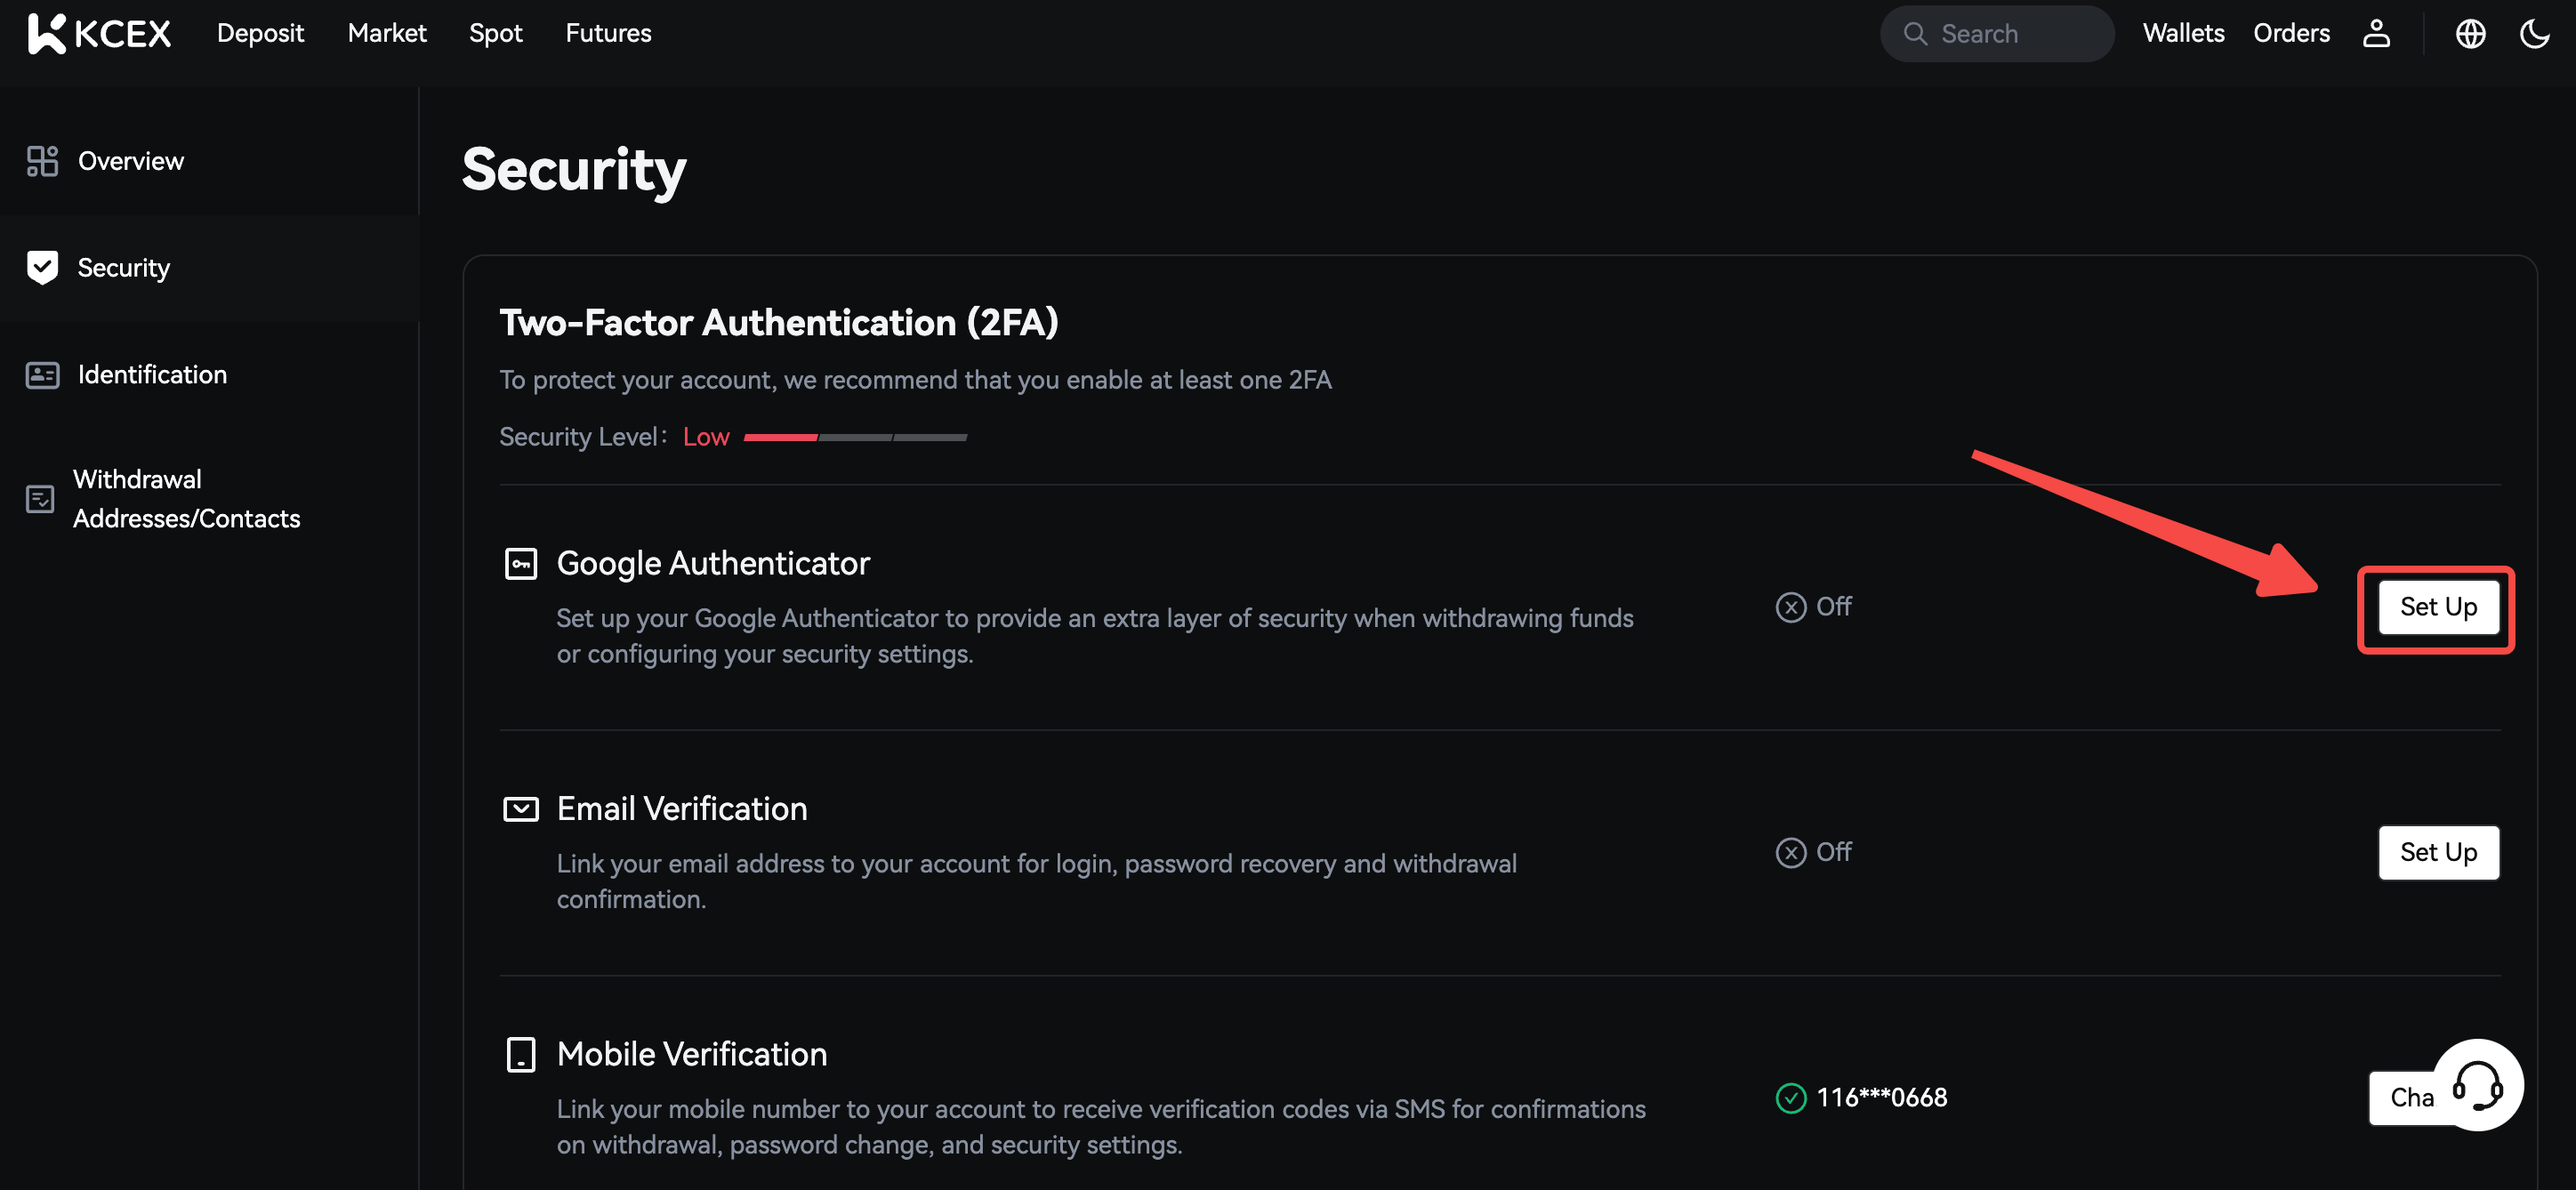The width and height of the screenshot is (2576, 1190).
Task: Open Identification in the sidebar
Action: 152,374
